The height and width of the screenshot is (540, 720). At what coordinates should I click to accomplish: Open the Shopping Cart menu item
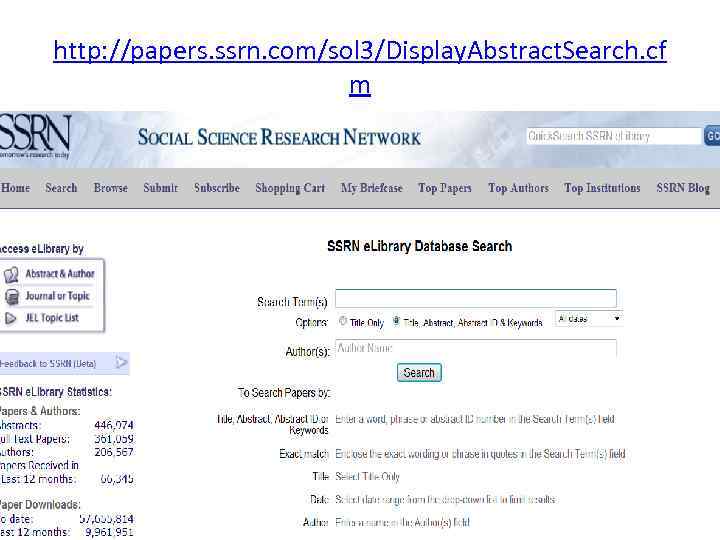pyautogui.click(x=290, y=188)
